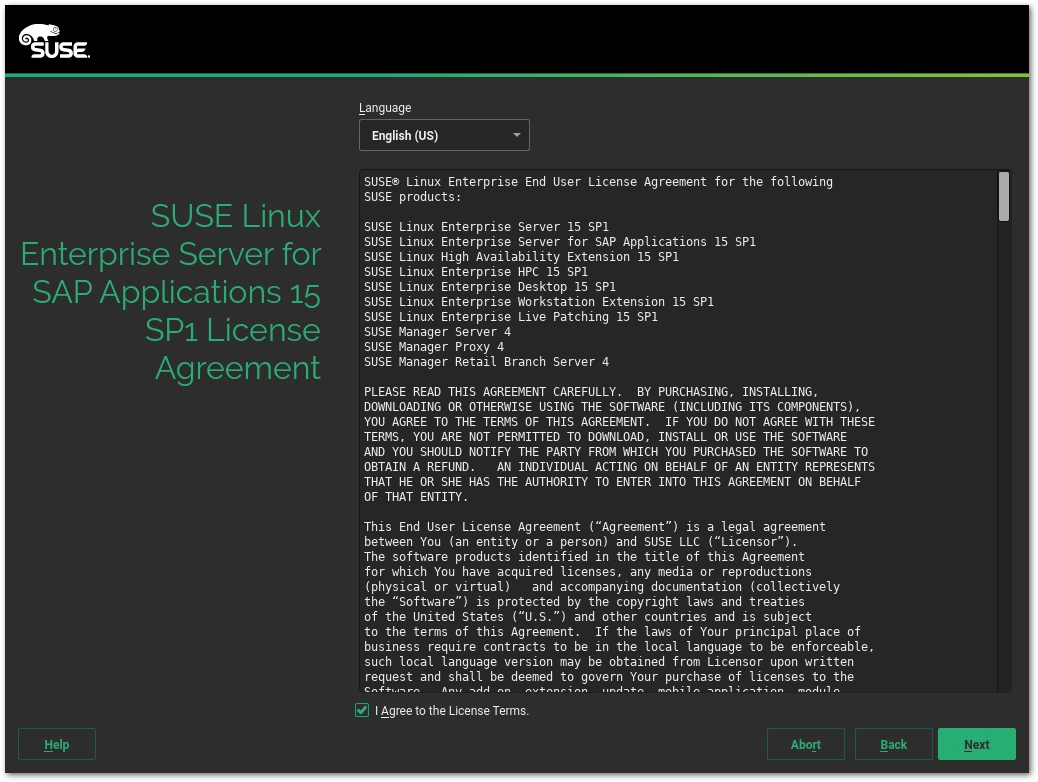Click the 'I Agree to the License Terms' label

(452, 710)
